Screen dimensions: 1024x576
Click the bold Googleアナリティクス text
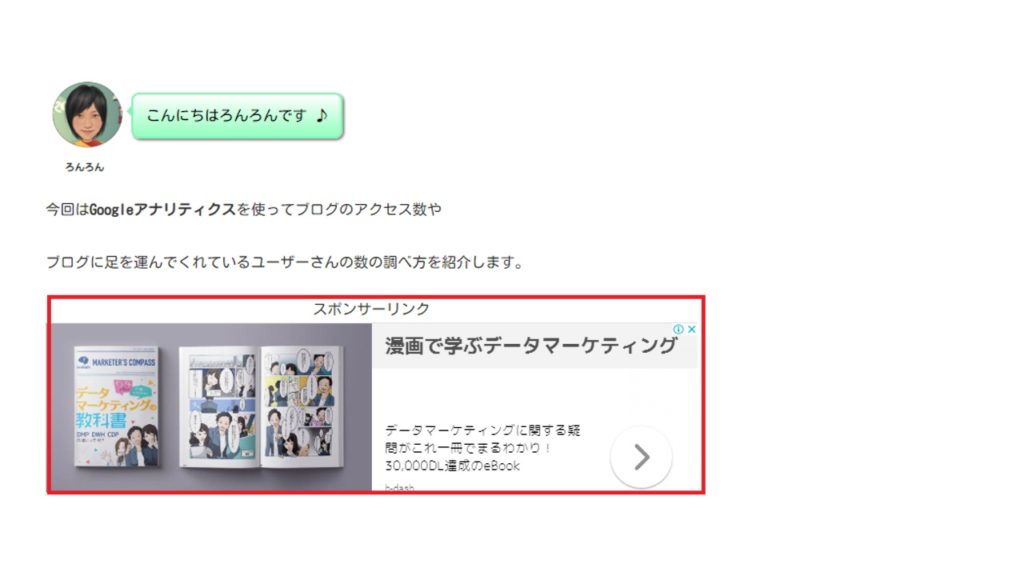pyautogui.click(x=162, y=210)
